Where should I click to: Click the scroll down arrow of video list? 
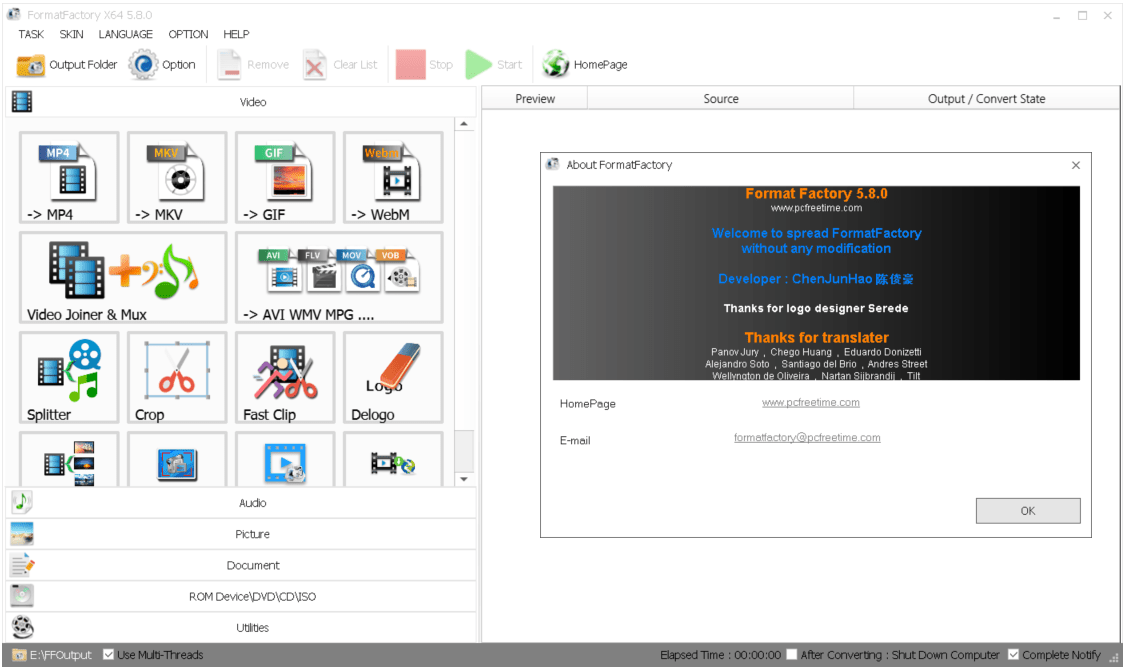coord(464,479)
